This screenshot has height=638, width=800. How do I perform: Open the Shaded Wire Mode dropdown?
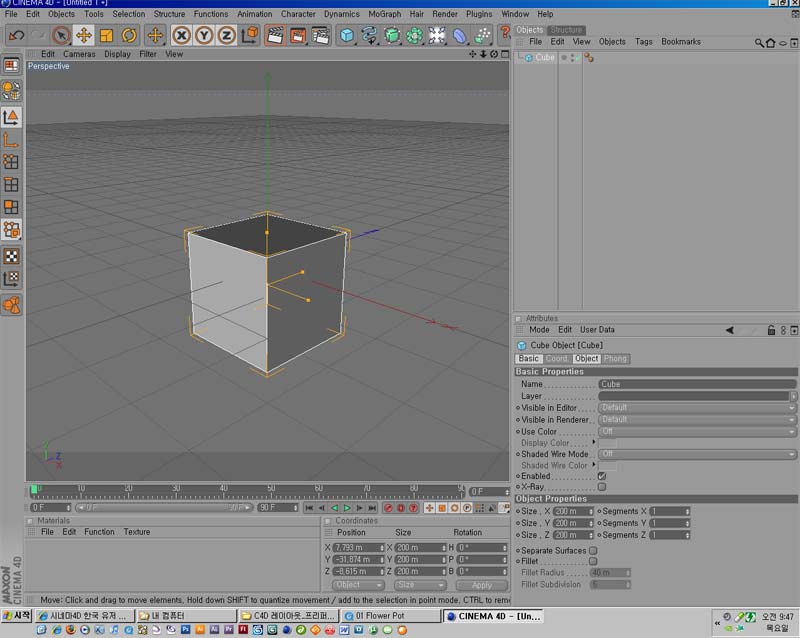pos(697,454)
